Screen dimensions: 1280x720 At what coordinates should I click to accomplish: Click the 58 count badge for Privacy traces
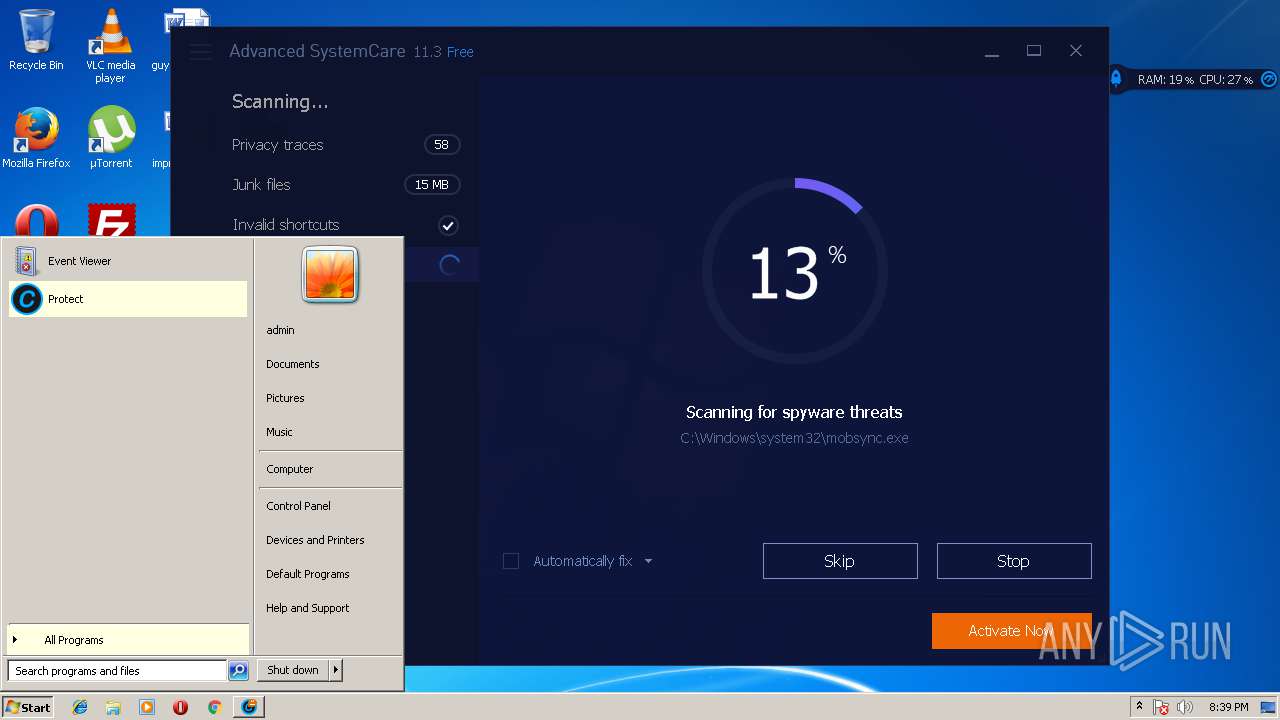coord(441,145)
